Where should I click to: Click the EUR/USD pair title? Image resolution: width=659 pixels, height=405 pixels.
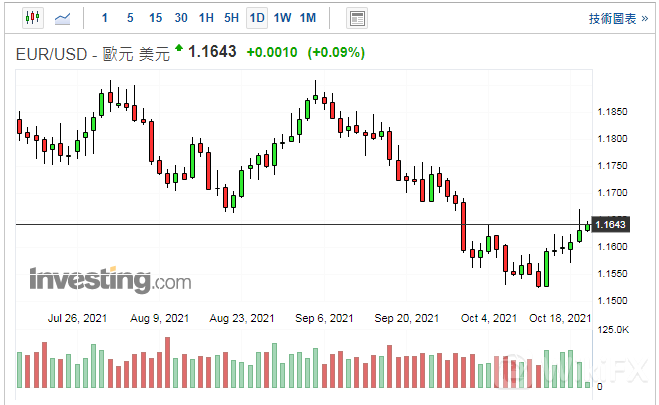tap(93, 54)
